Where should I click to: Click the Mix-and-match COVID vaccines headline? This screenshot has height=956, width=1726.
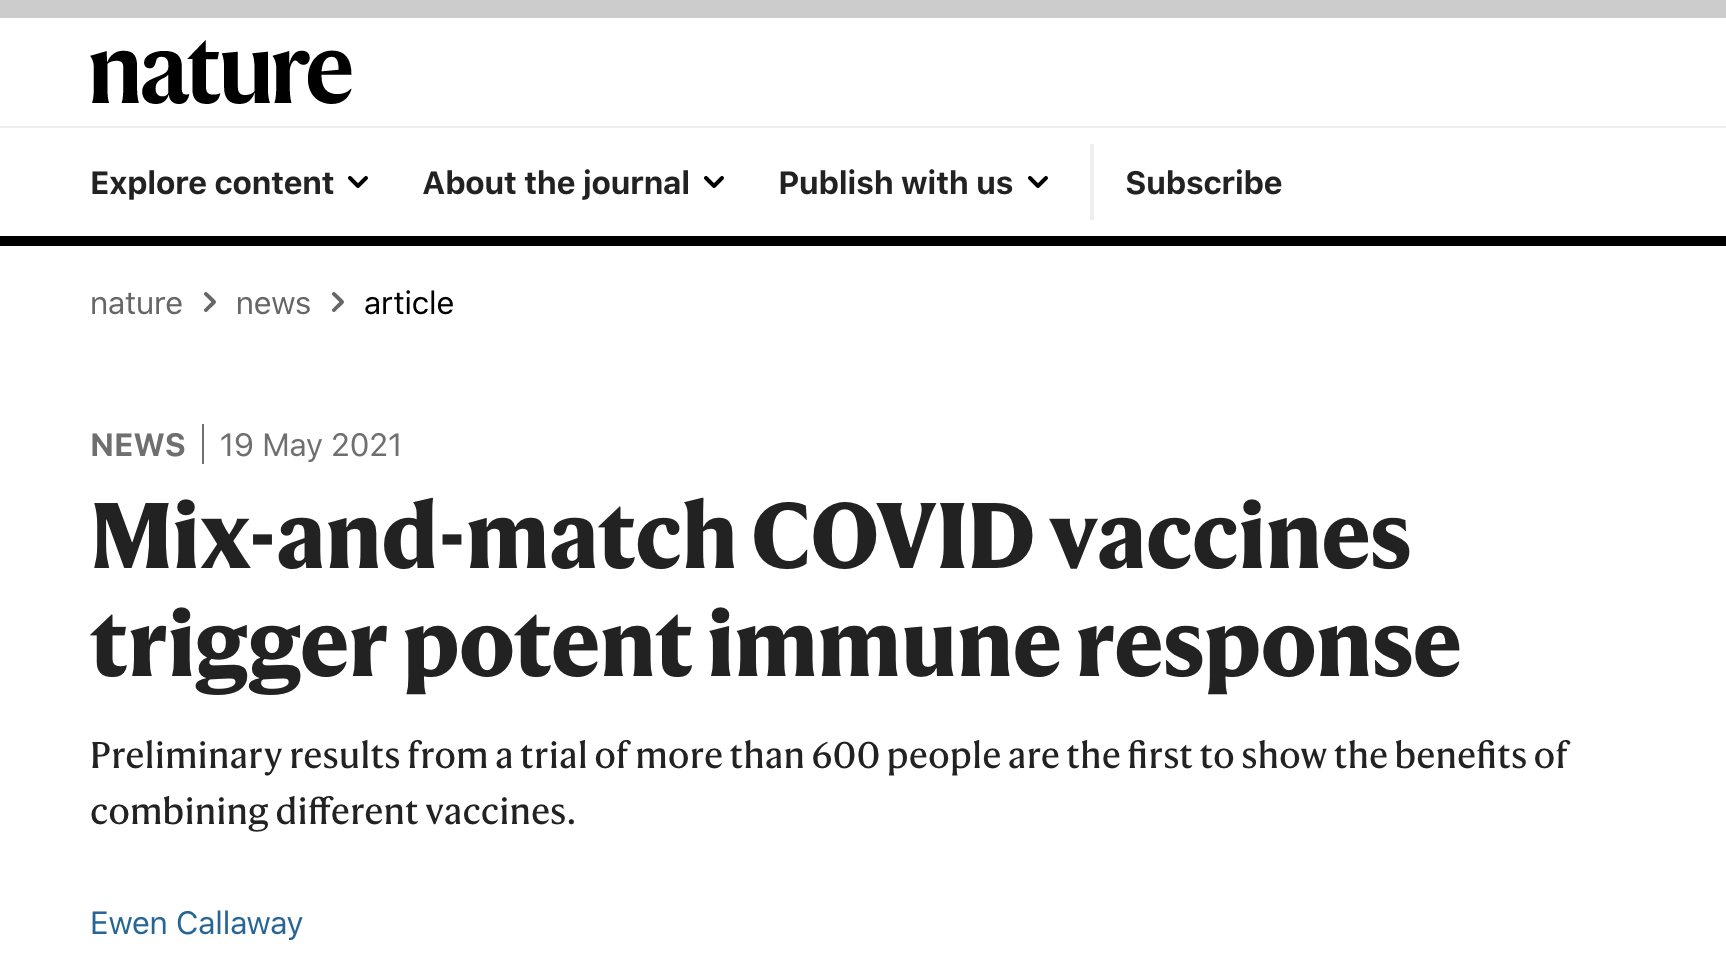[x=776, y=591]
